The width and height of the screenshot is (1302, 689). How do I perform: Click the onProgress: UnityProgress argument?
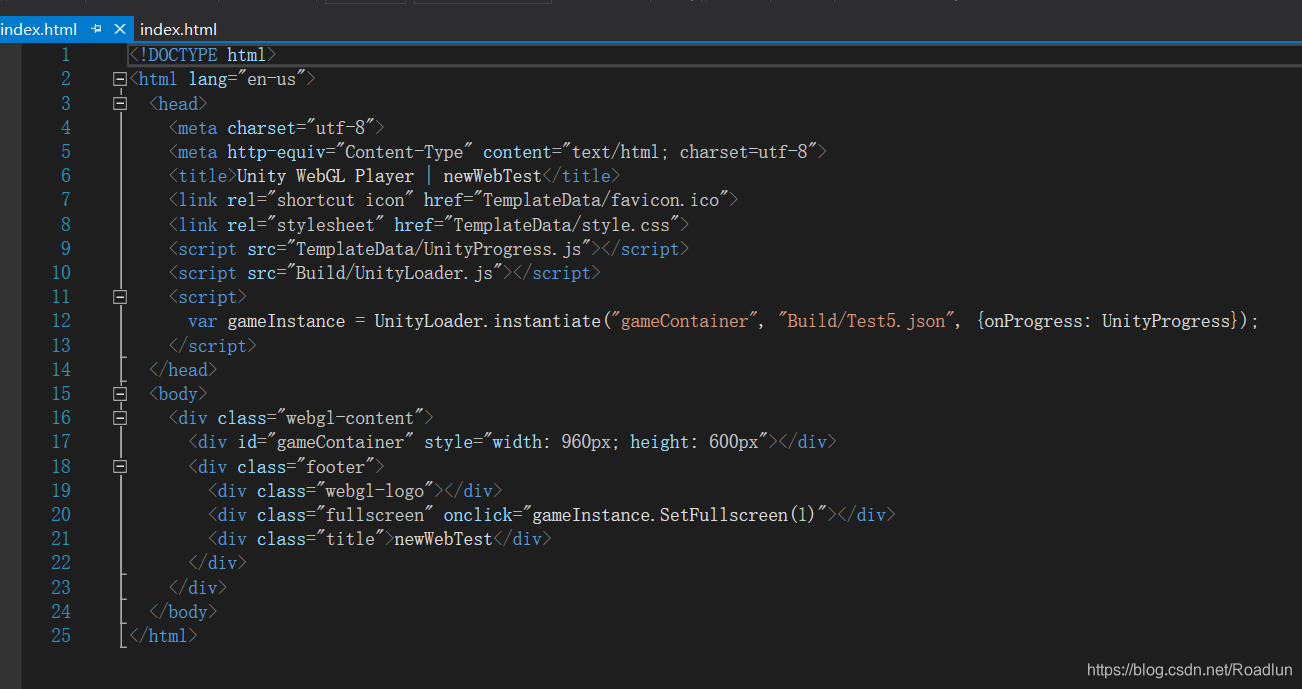[x=1106, y=321]
